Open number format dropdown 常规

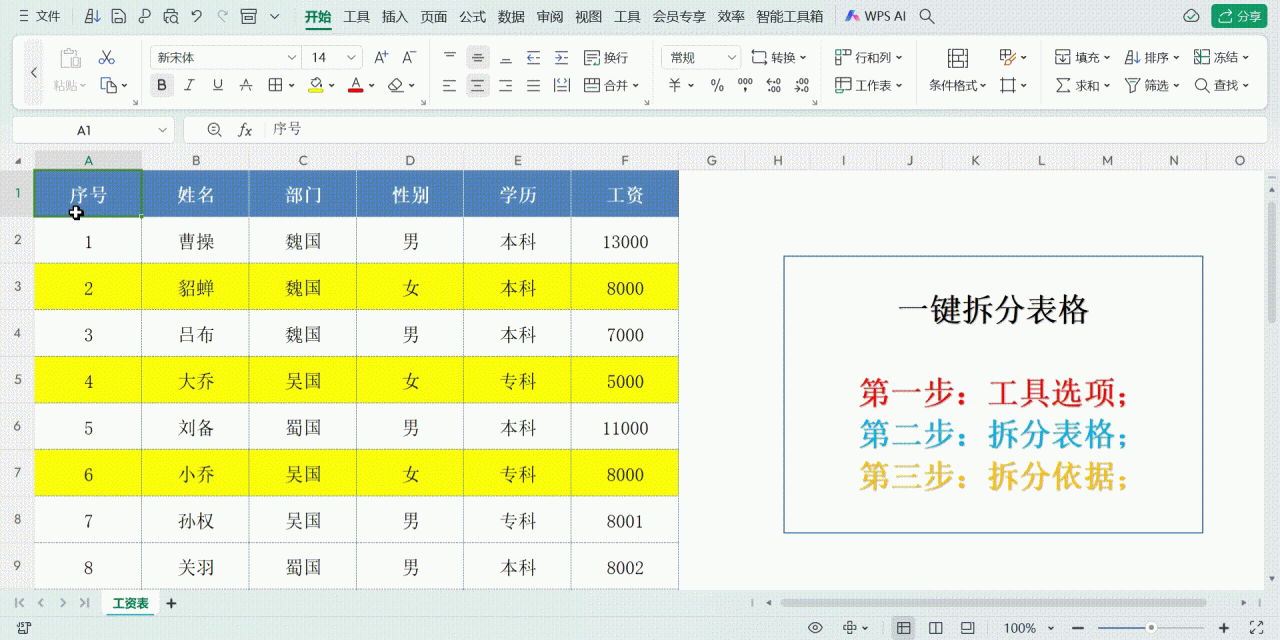[731, 58]
